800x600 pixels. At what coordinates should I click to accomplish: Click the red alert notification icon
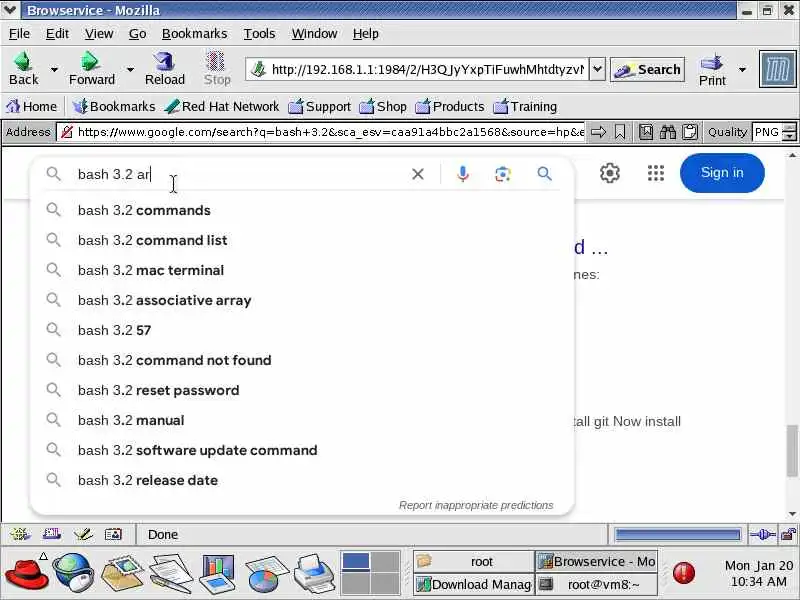684,572
